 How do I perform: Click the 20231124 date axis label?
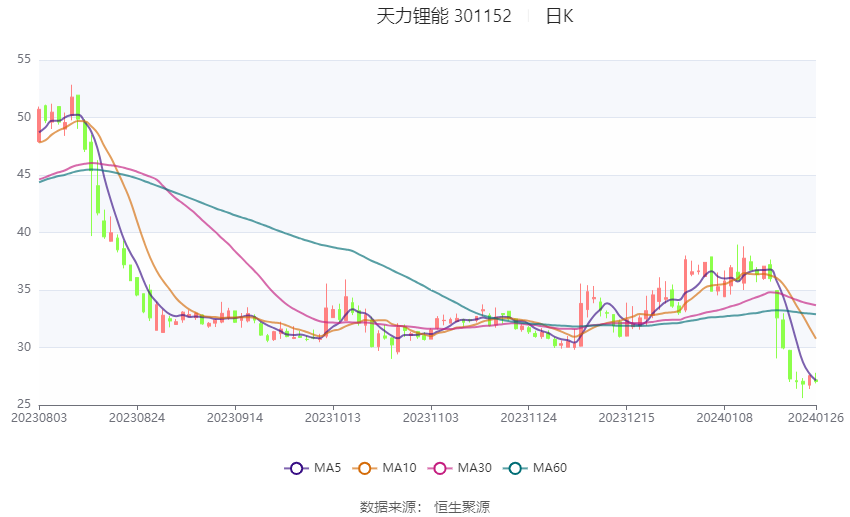(x=529, y=418)
